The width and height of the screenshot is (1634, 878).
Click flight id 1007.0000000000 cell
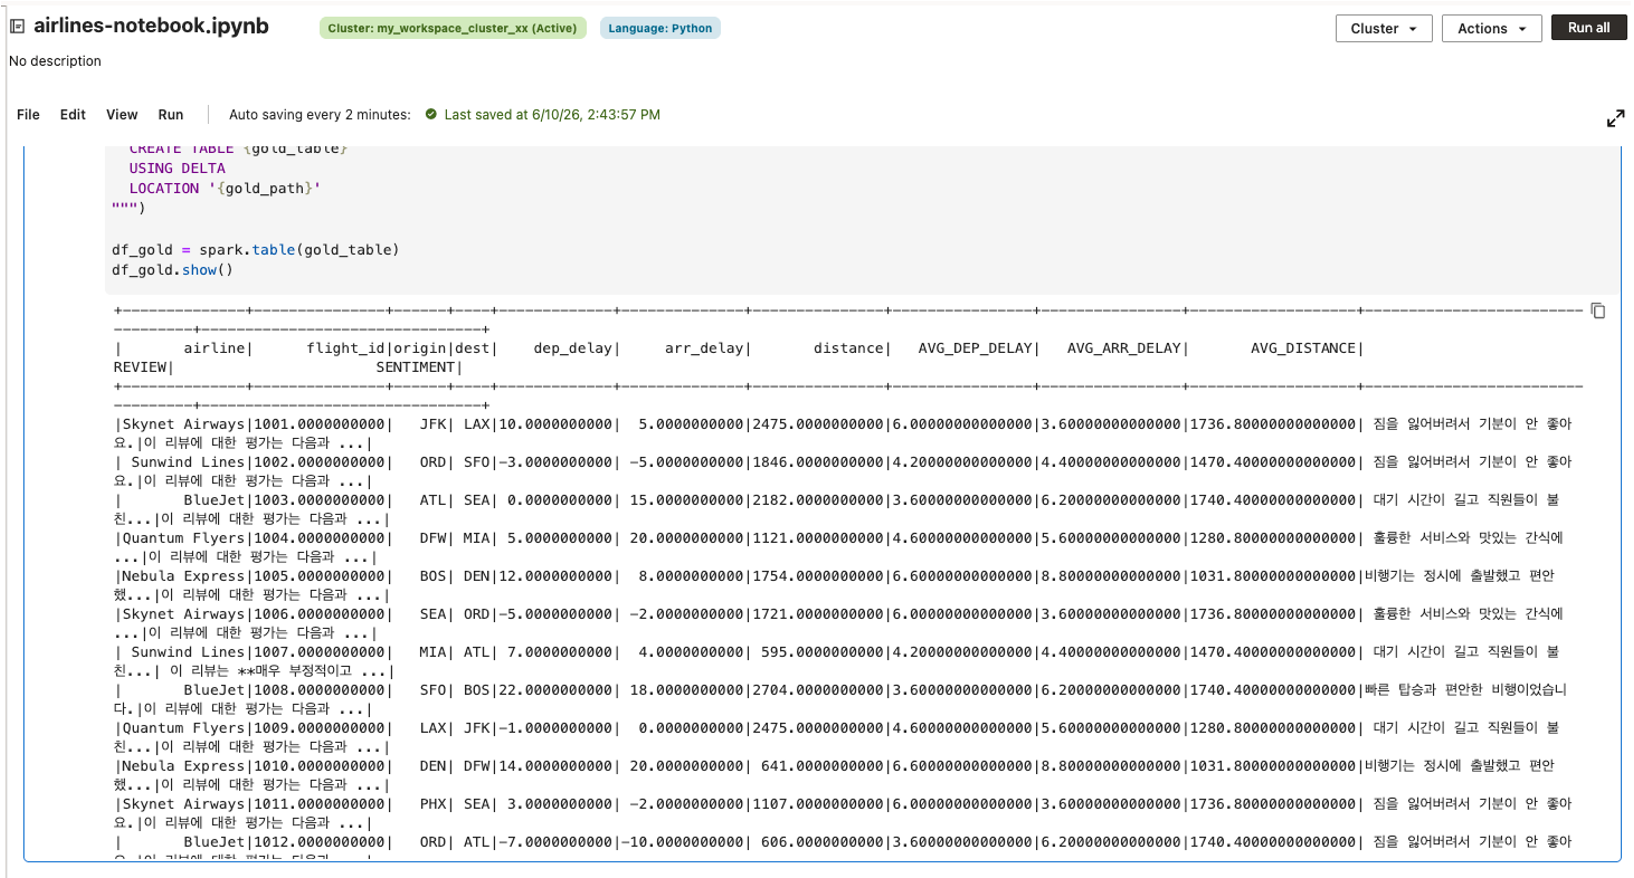pyautogui.click(x=319, y=652)
